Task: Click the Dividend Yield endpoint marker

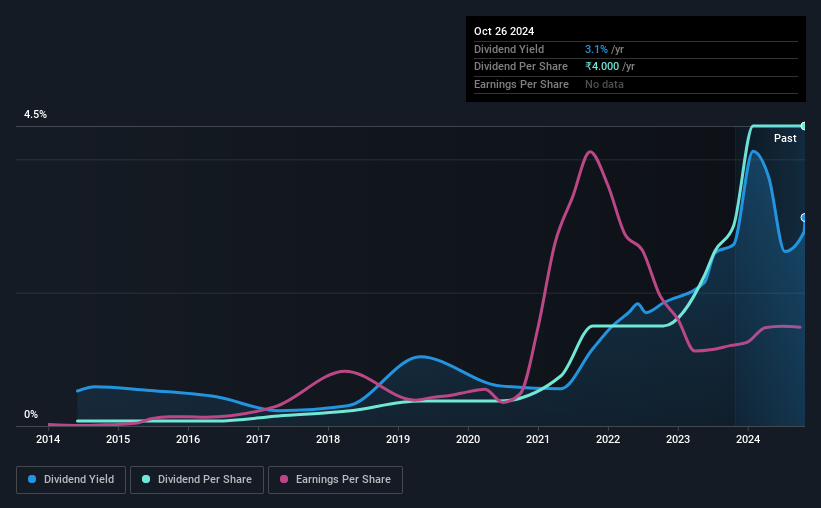Action: point(804,217)
